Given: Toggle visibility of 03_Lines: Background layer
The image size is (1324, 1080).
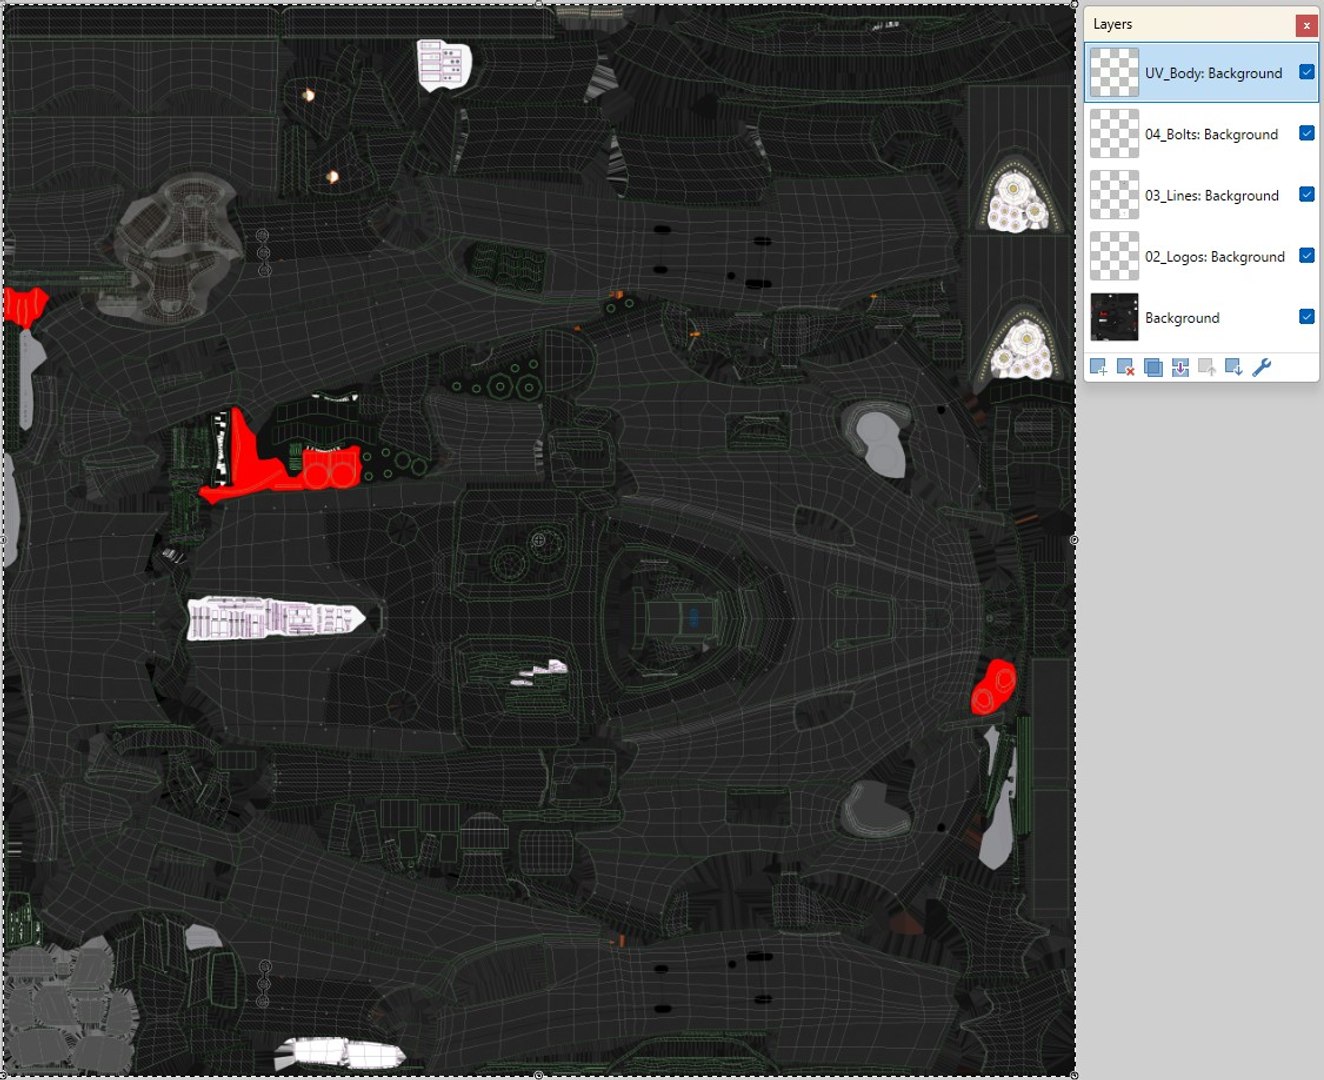Looking at the screenshot, I should point(1306,194).
